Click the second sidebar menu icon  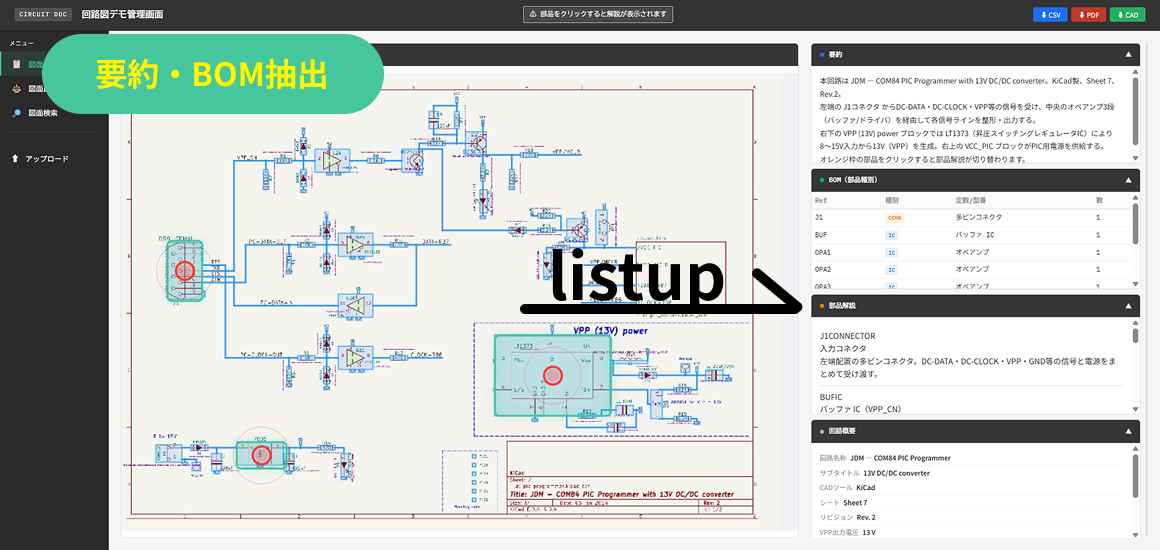pos(16,89)
